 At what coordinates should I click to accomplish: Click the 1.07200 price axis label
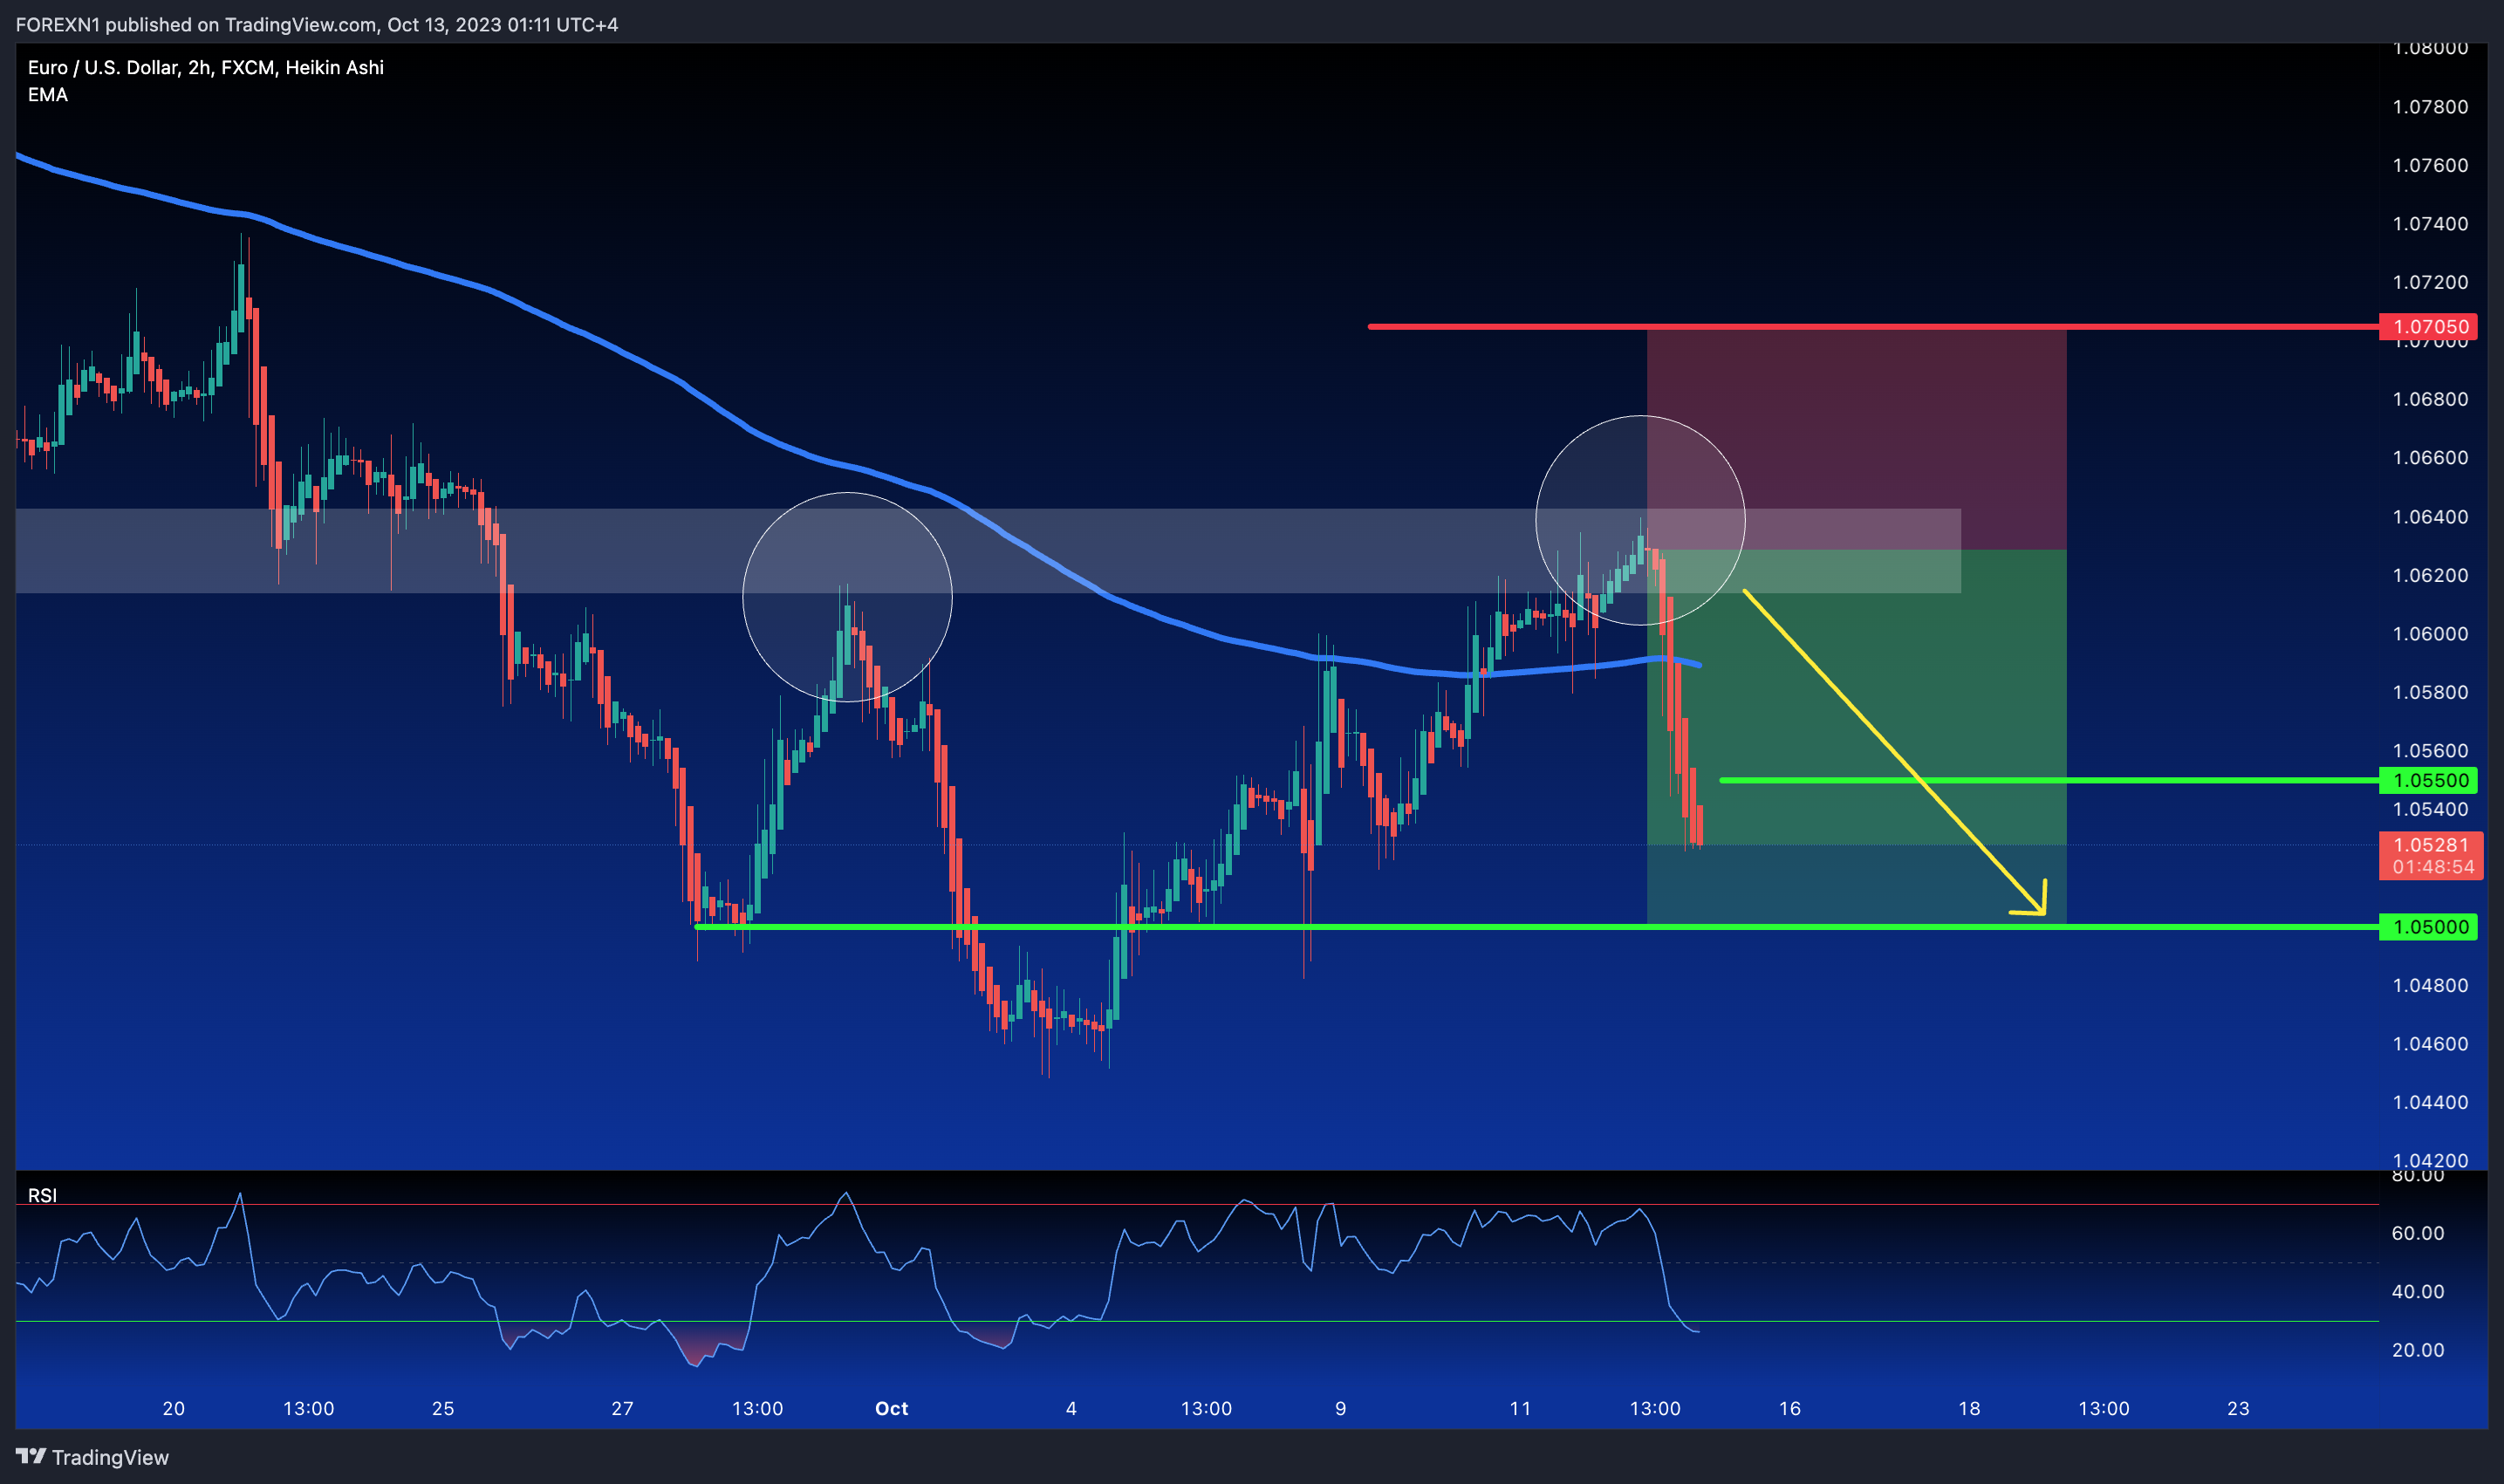click(2430, 282)
